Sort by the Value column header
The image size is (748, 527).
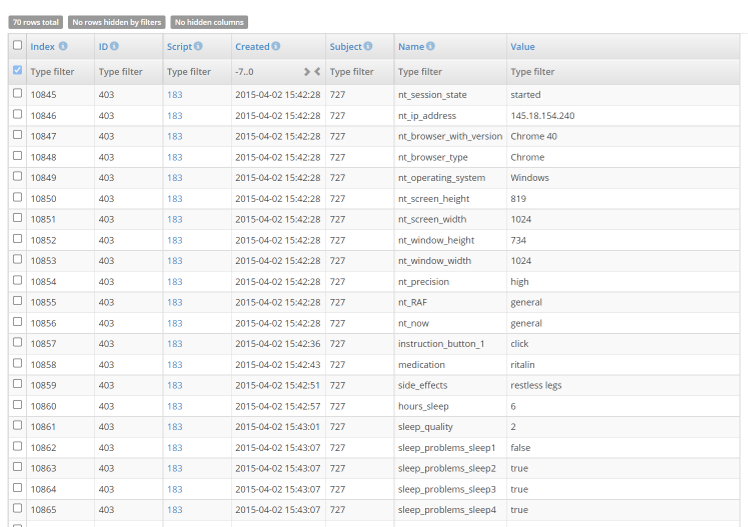522,46
